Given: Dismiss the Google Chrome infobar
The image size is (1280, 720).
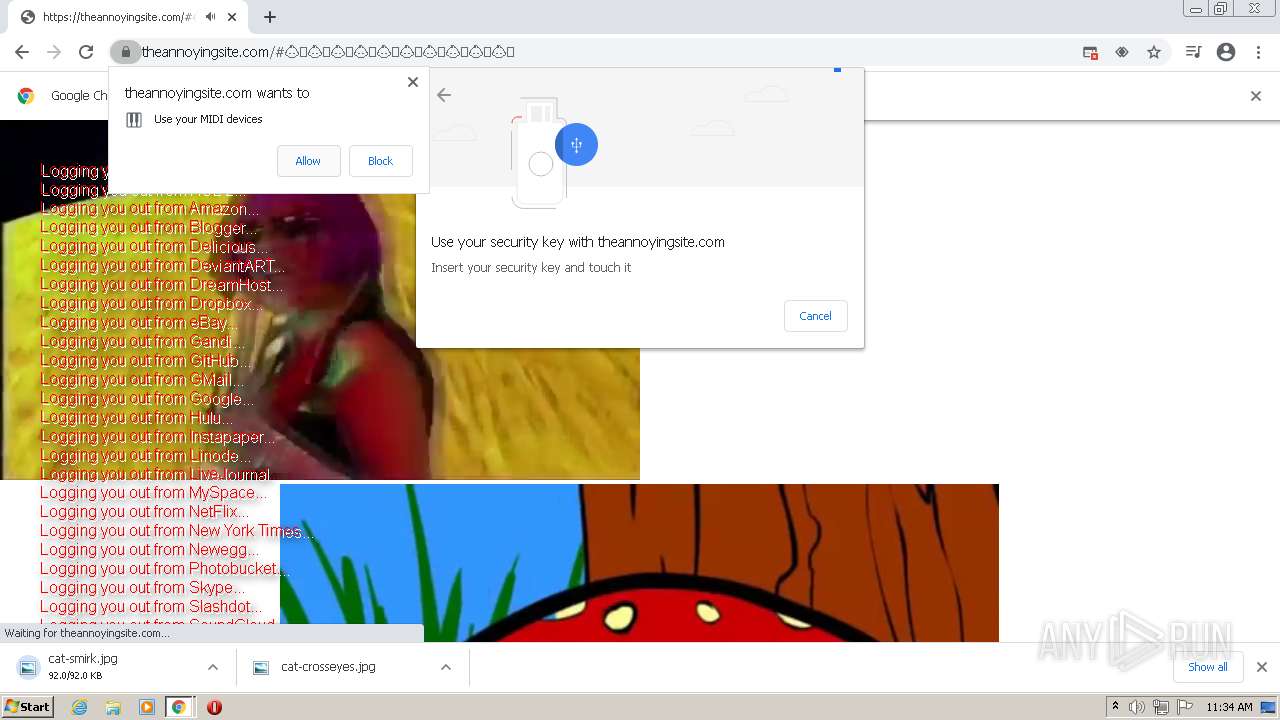Looking at the screenshot, I should coord(1256,96).
